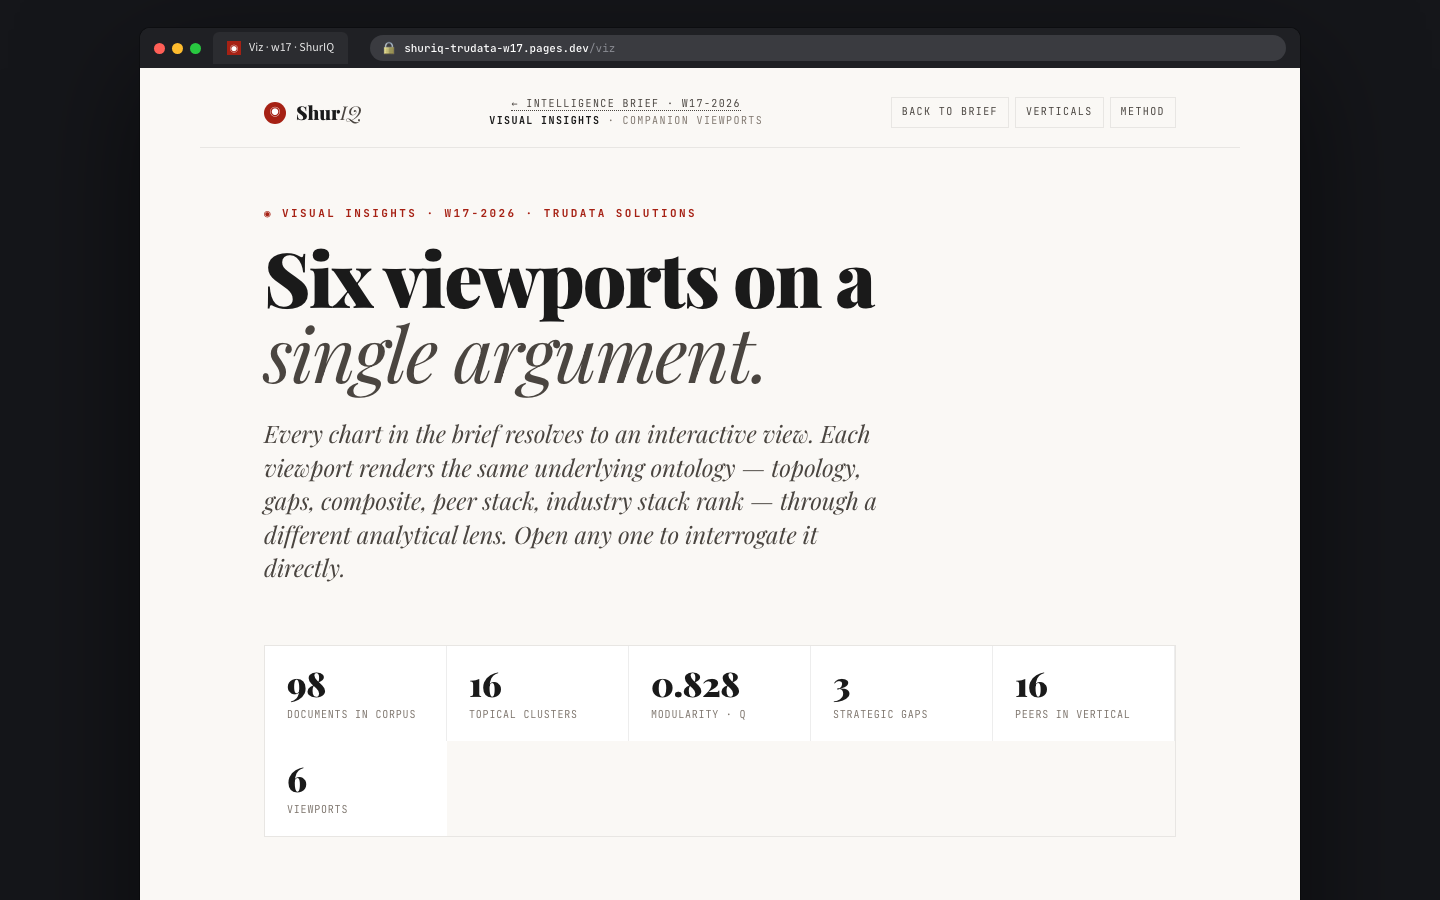Click the ShurIQ wordmark text
Screen dimensions: 1440x900
pos(328,112)
